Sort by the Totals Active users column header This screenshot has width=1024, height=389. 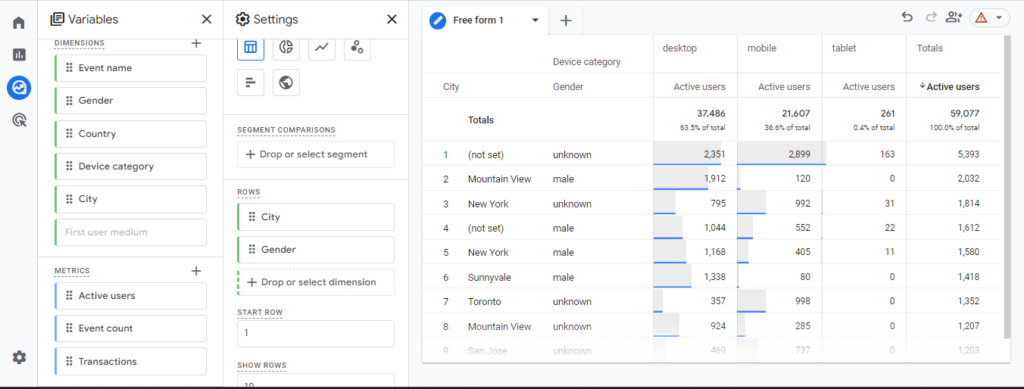click(949, 87)
